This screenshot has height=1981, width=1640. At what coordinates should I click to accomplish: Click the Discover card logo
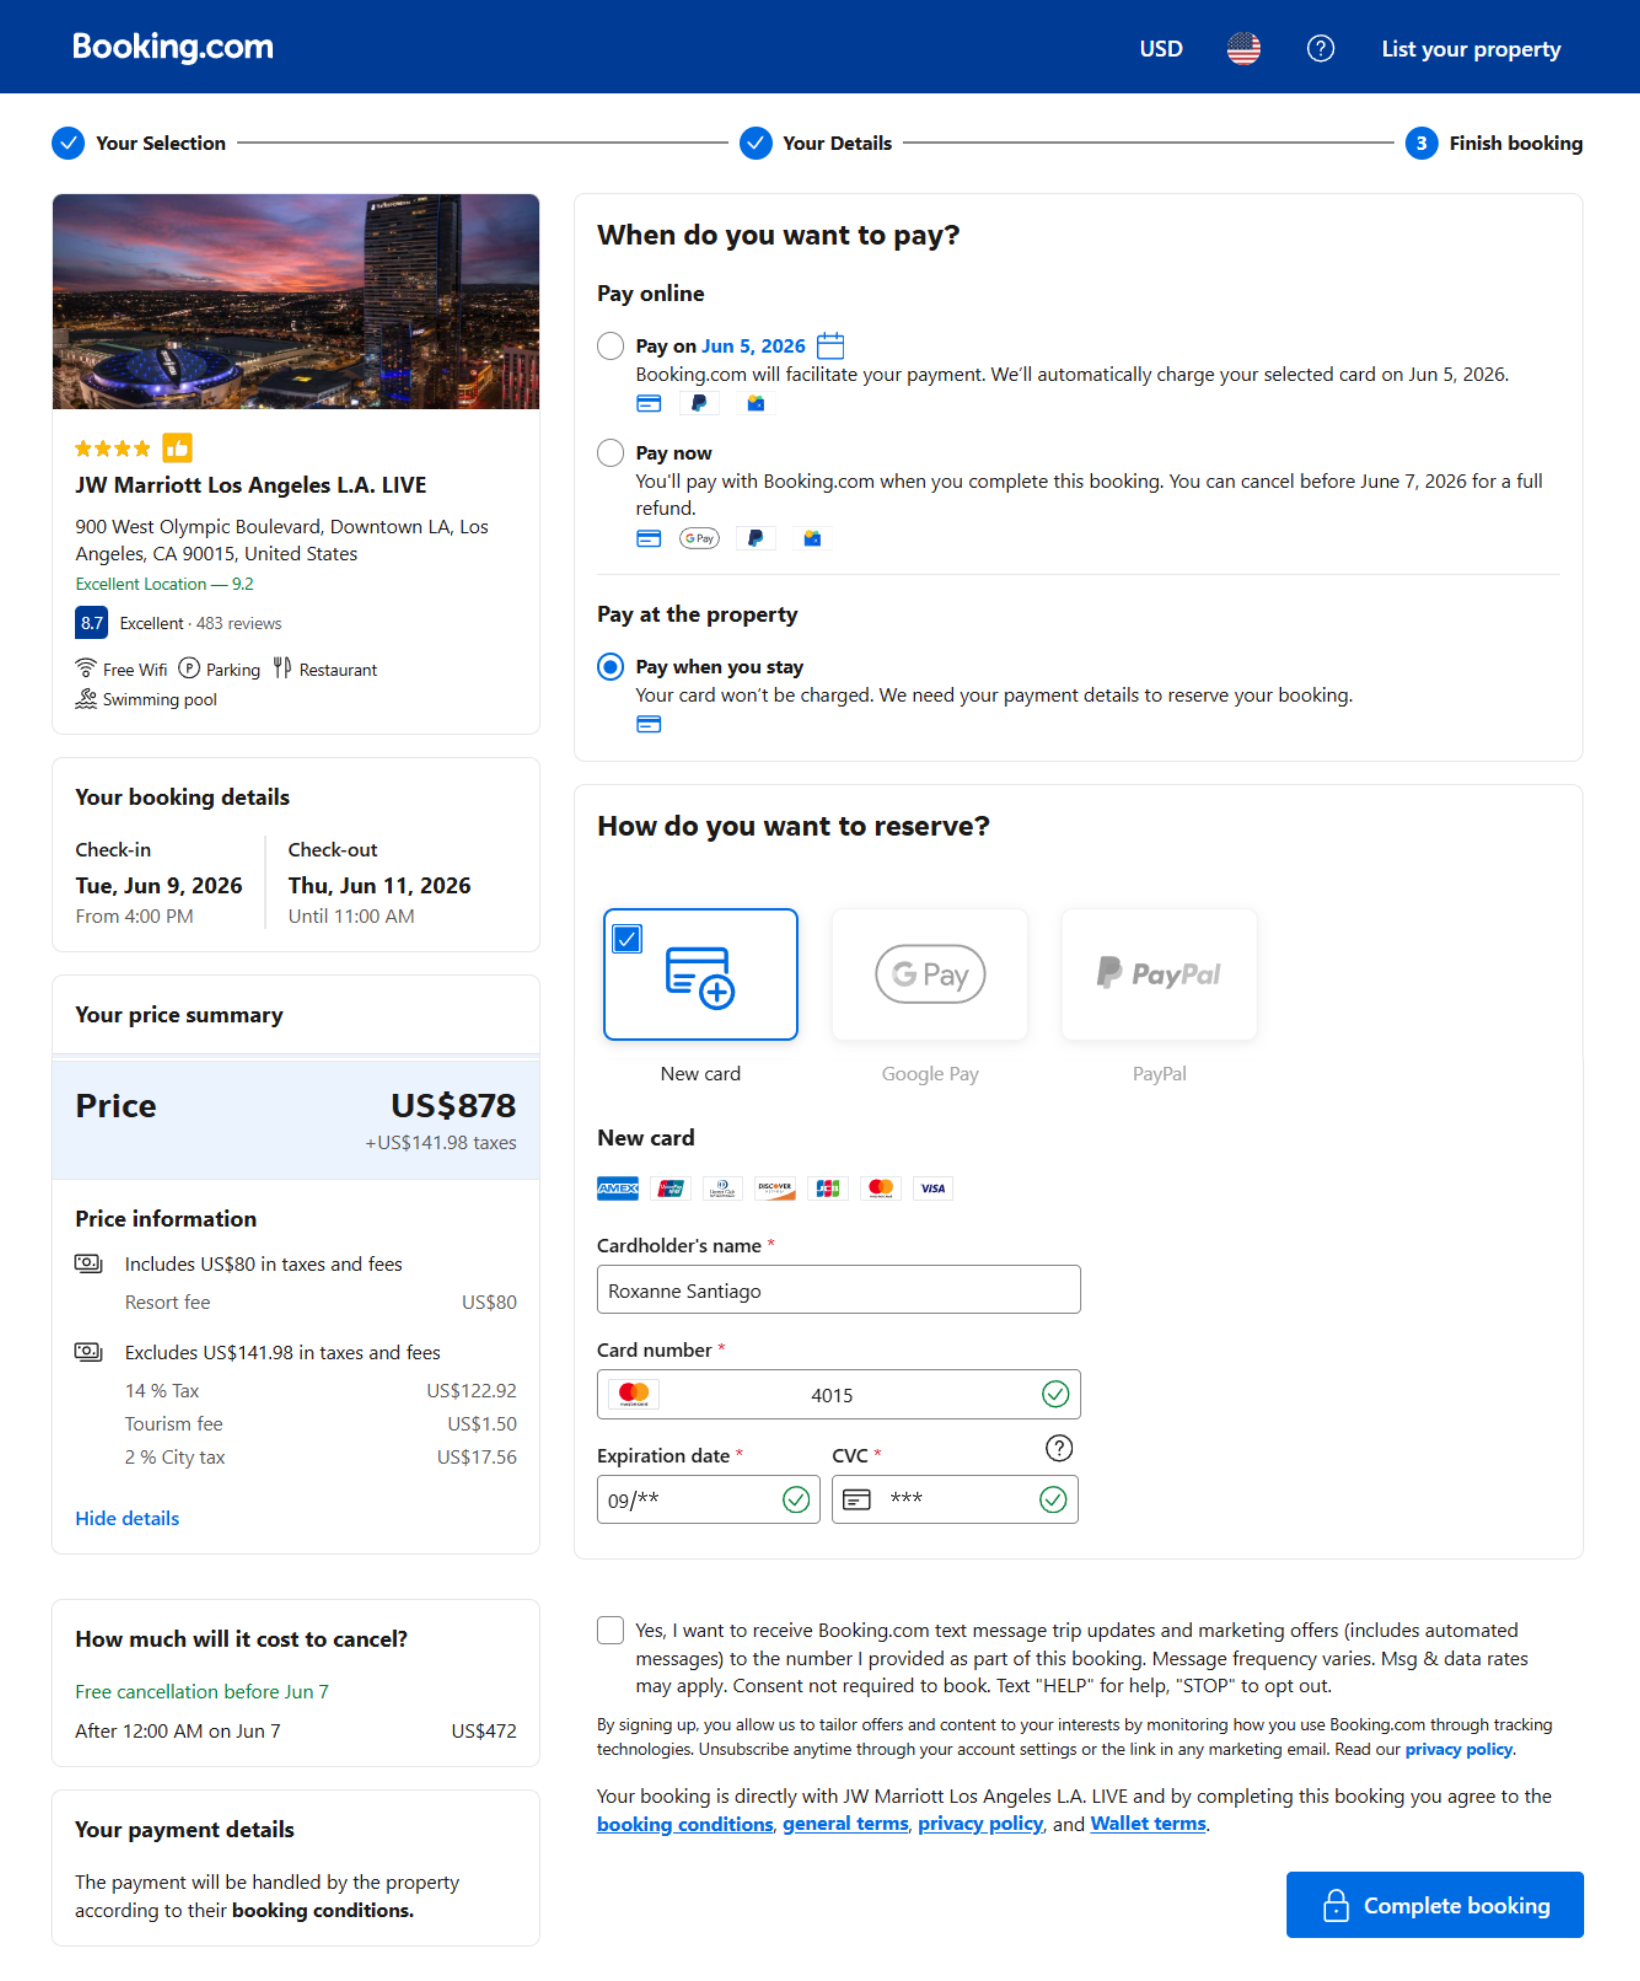(x=775, y=1188)
